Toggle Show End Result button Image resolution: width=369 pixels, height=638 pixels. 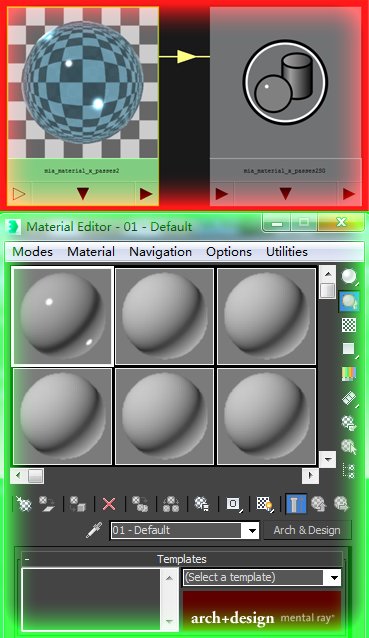(x=296, y=504)
